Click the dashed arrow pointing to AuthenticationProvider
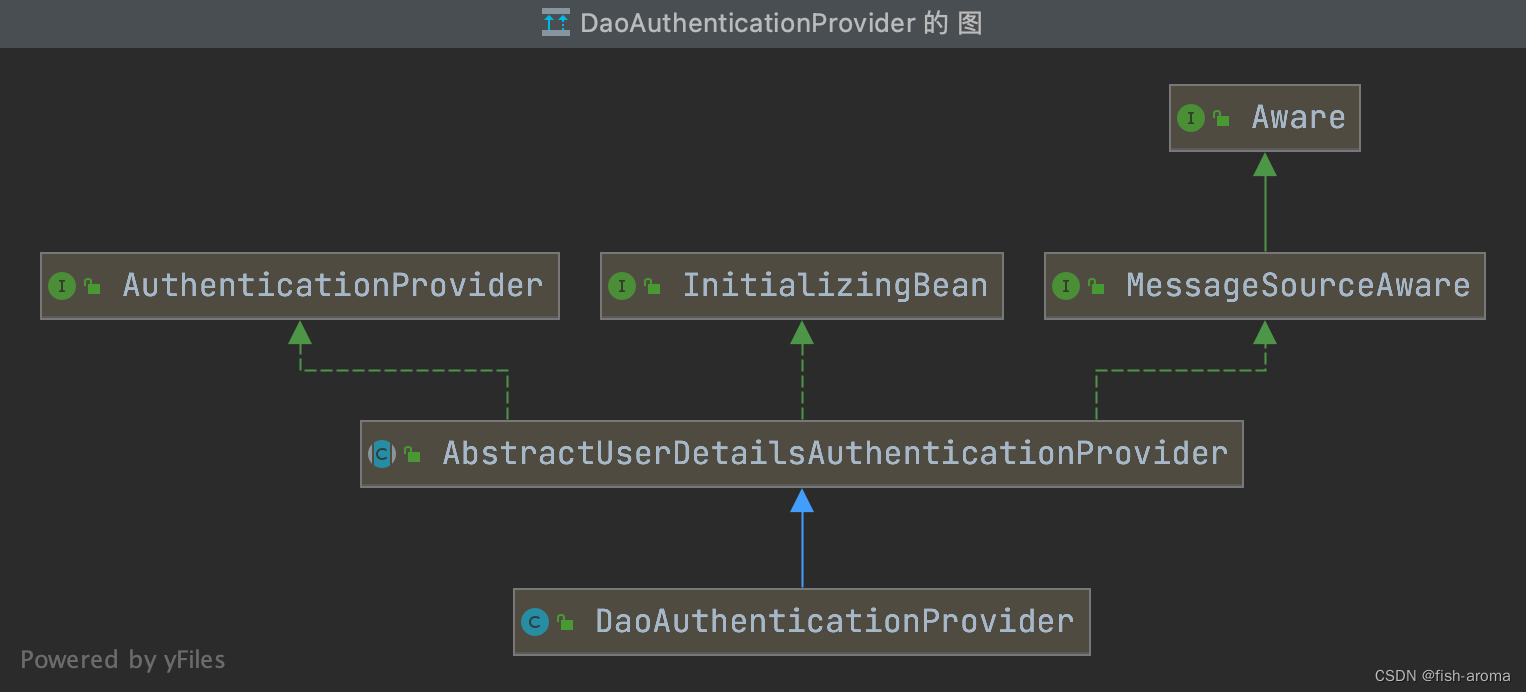1526x692 pixels. [404, 370]
